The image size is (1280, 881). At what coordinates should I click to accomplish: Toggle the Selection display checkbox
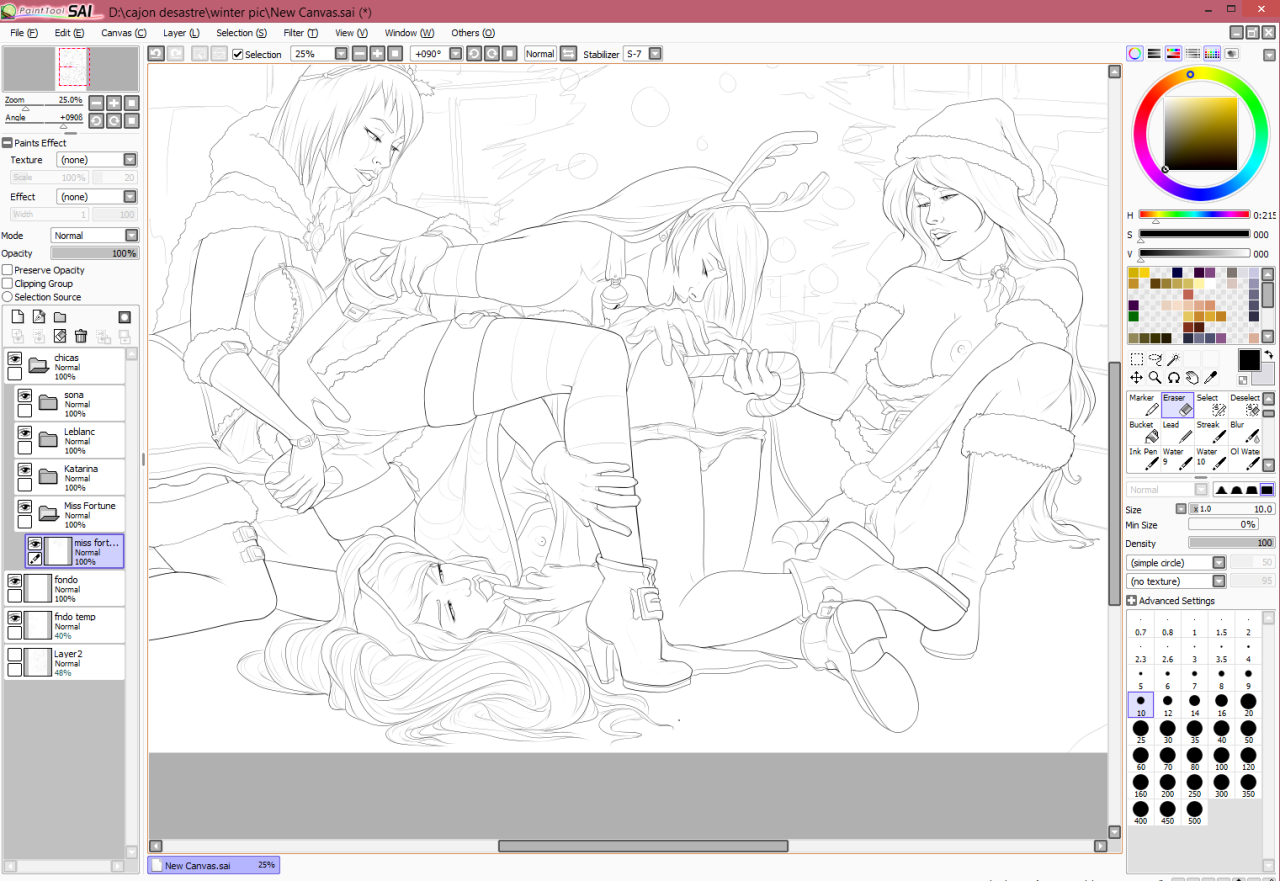tap(238, 54)
